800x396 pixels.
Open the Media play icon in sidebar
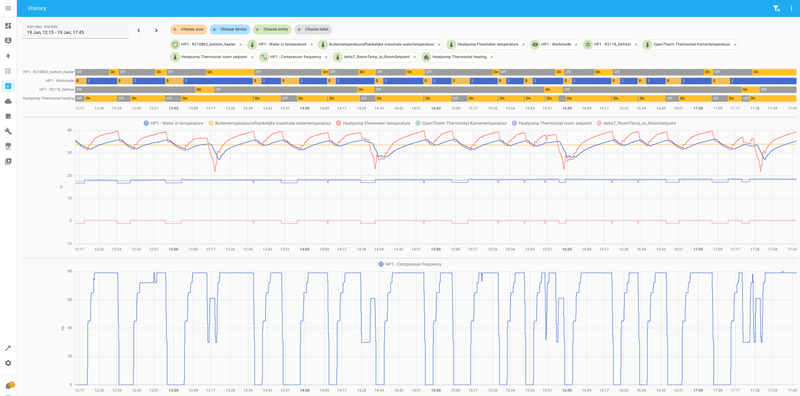[8, 161]
